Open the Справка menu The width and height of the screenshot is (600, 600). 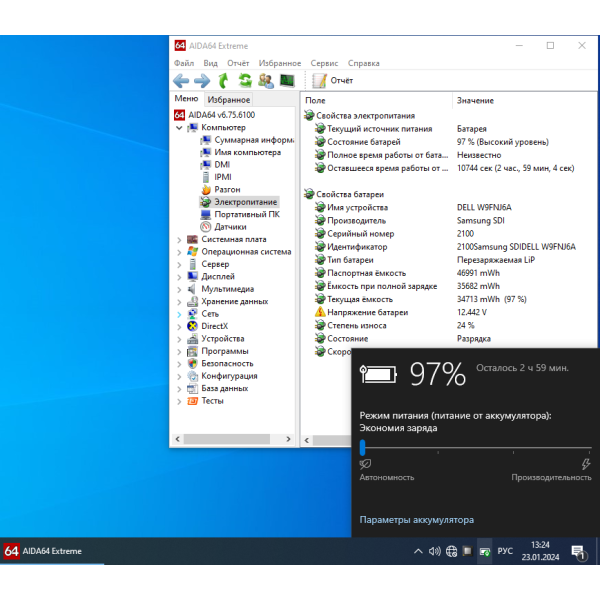point(364,63)
